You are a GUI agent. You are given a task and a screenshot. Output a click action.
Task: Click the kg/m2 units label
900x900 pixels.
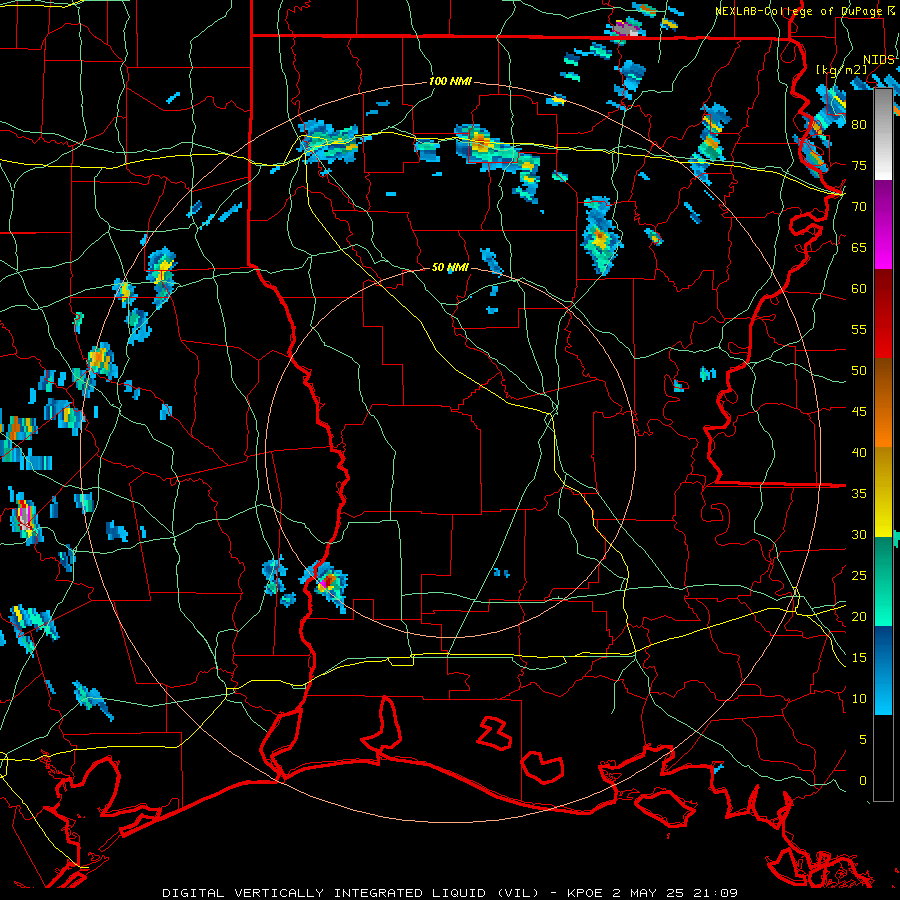(x=841, y=70)
